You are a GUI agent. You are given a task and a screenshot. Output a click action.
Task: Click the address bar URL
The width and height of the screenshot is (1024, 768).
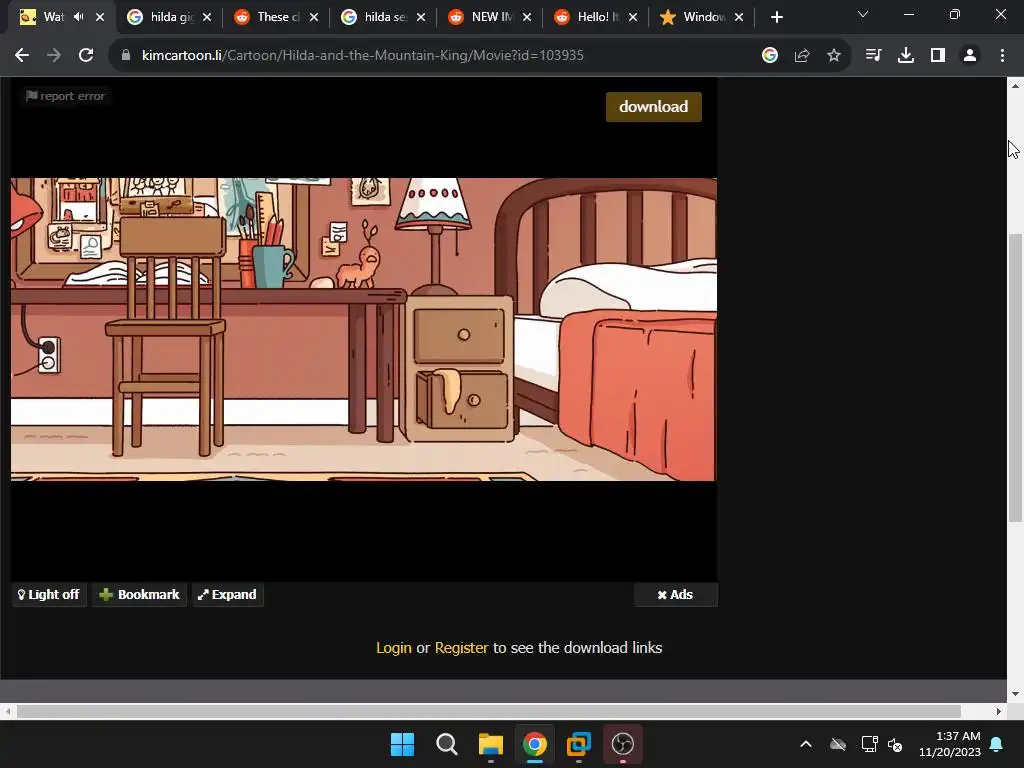click(x=362, y=56)
